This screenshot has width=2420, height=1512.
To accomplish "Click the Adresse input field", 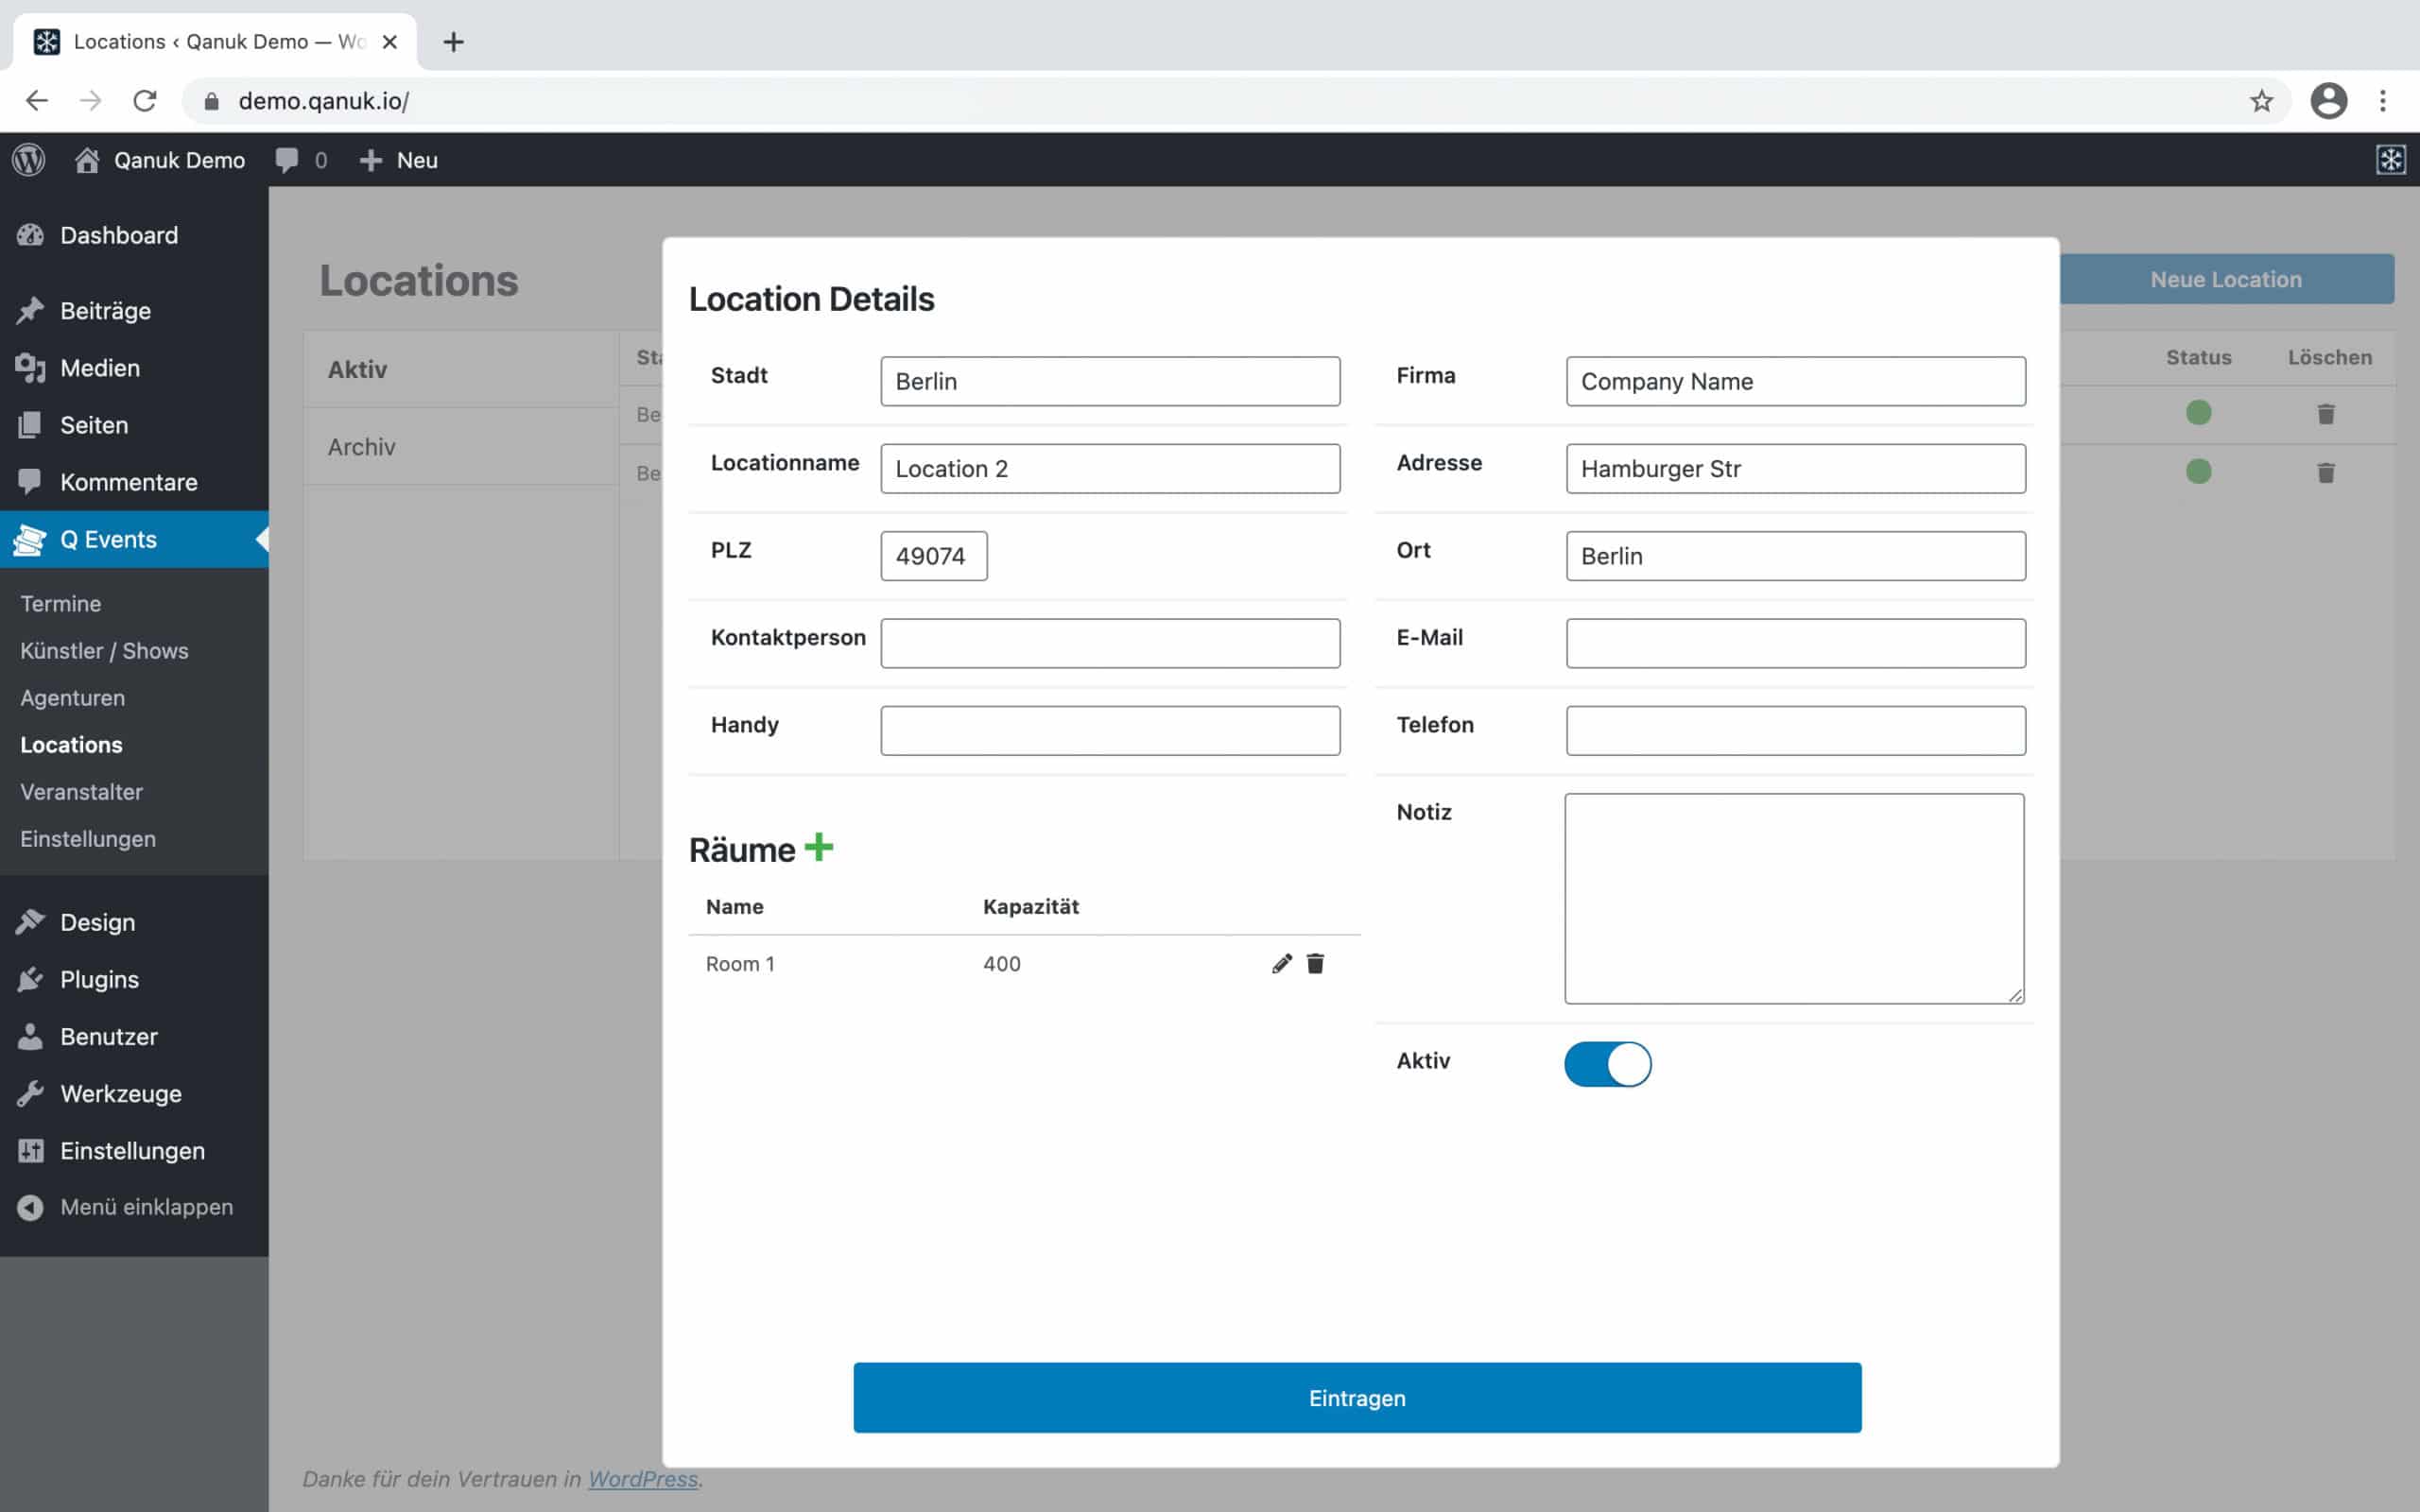I will pos(1796,468).
